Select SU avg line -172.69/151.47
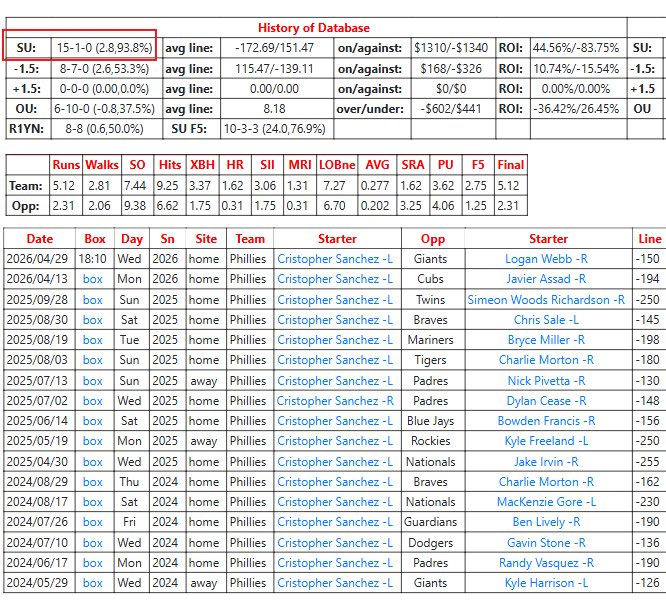Screen dimensions: 666x601 point(274,48)
